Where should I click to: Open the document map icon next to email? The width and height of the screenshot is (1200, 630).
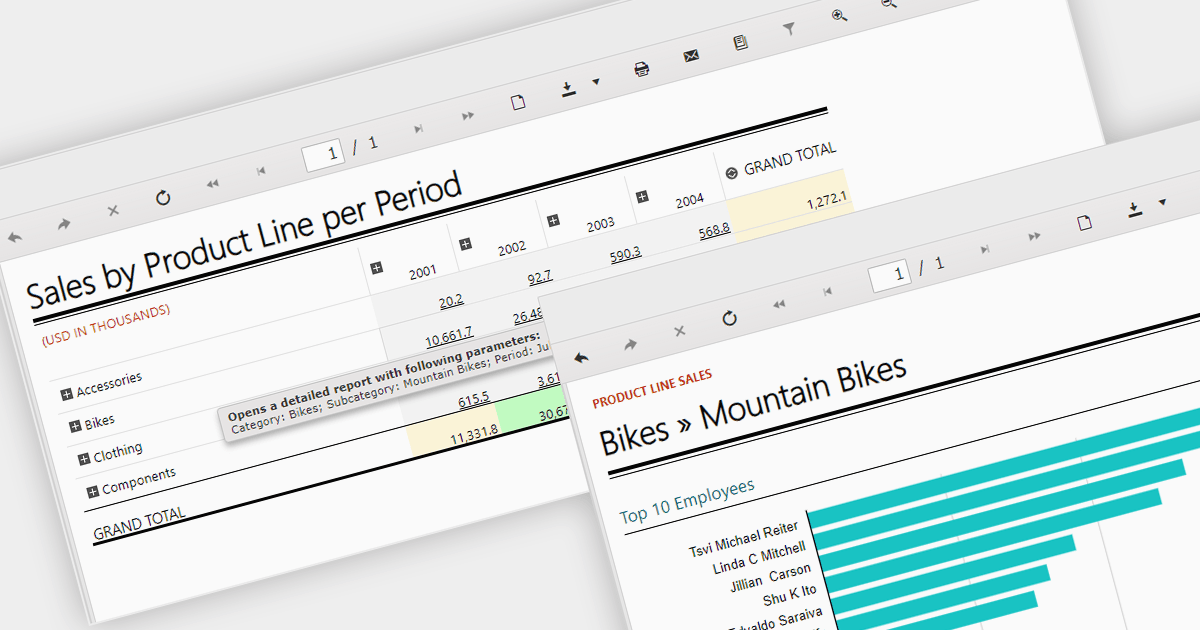pos(740,43)
